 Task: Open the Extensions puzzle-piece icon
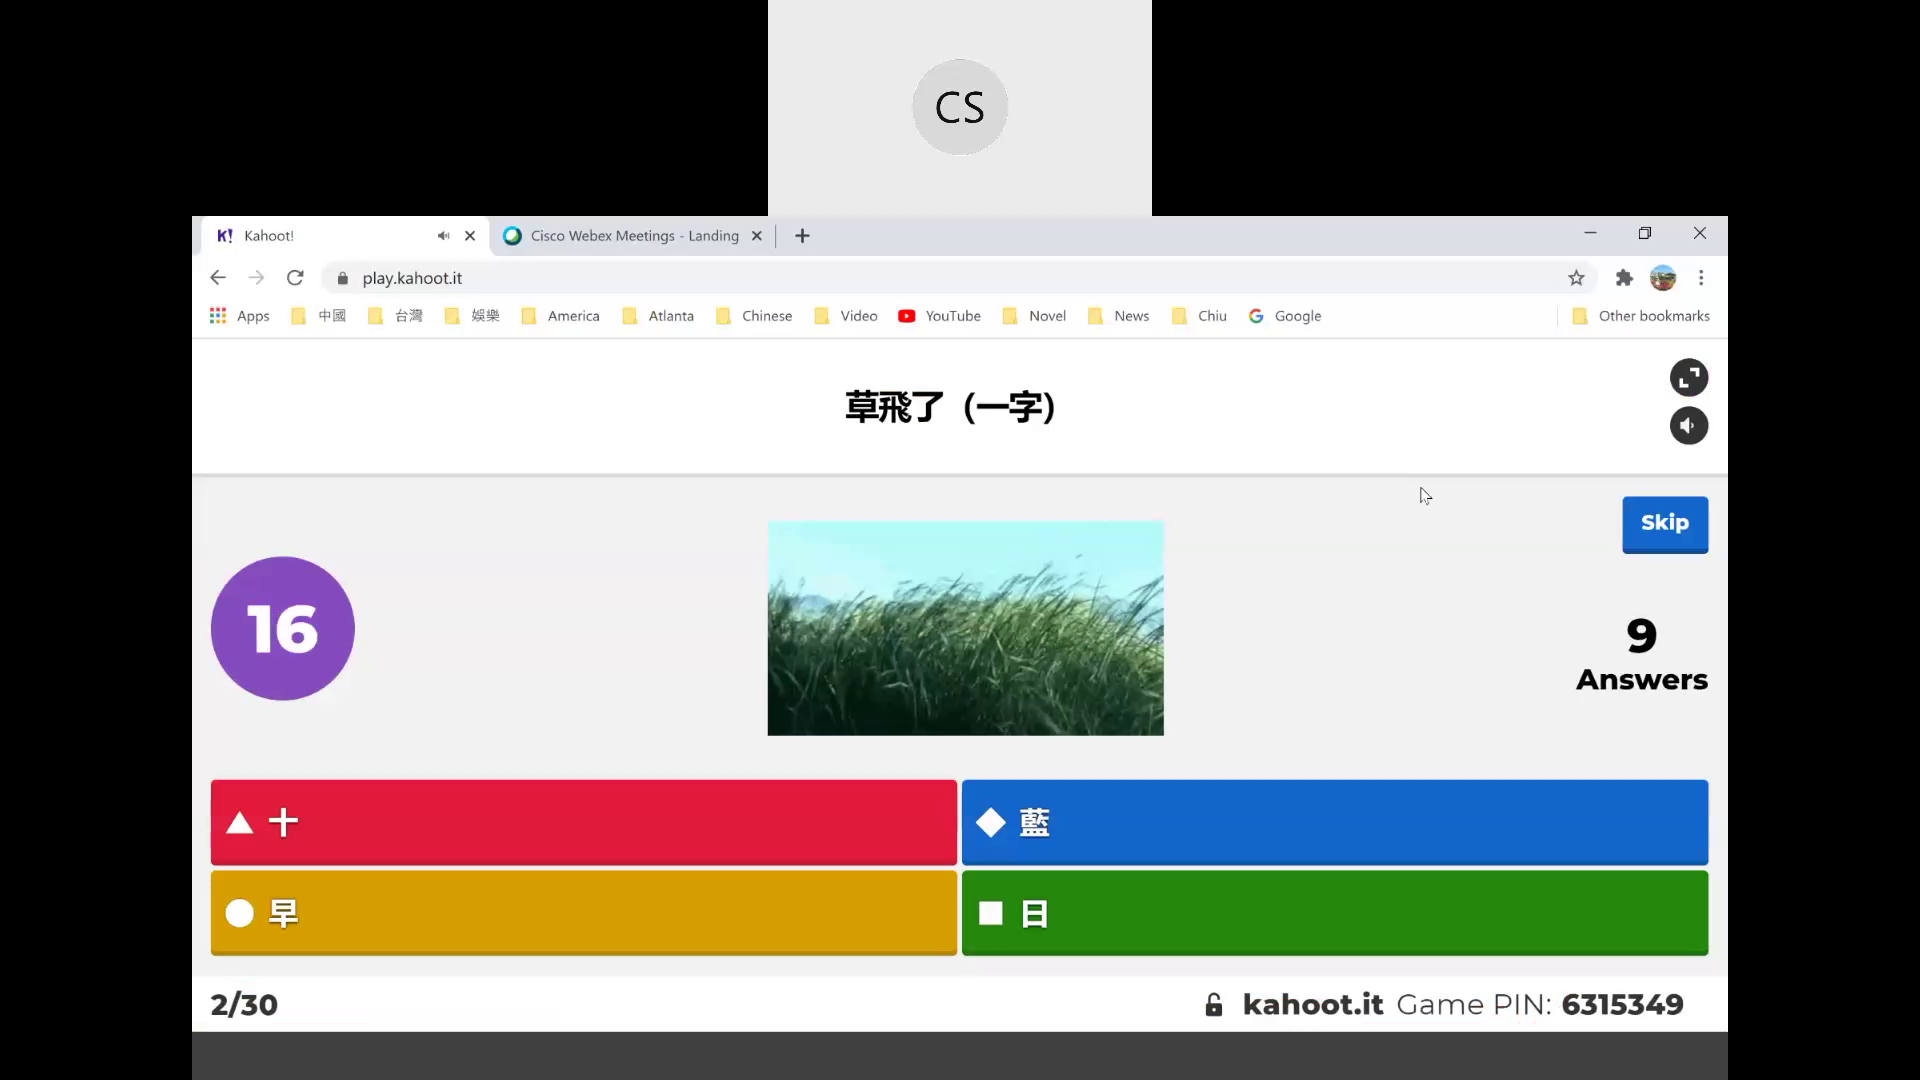[x=1624, y=278]
